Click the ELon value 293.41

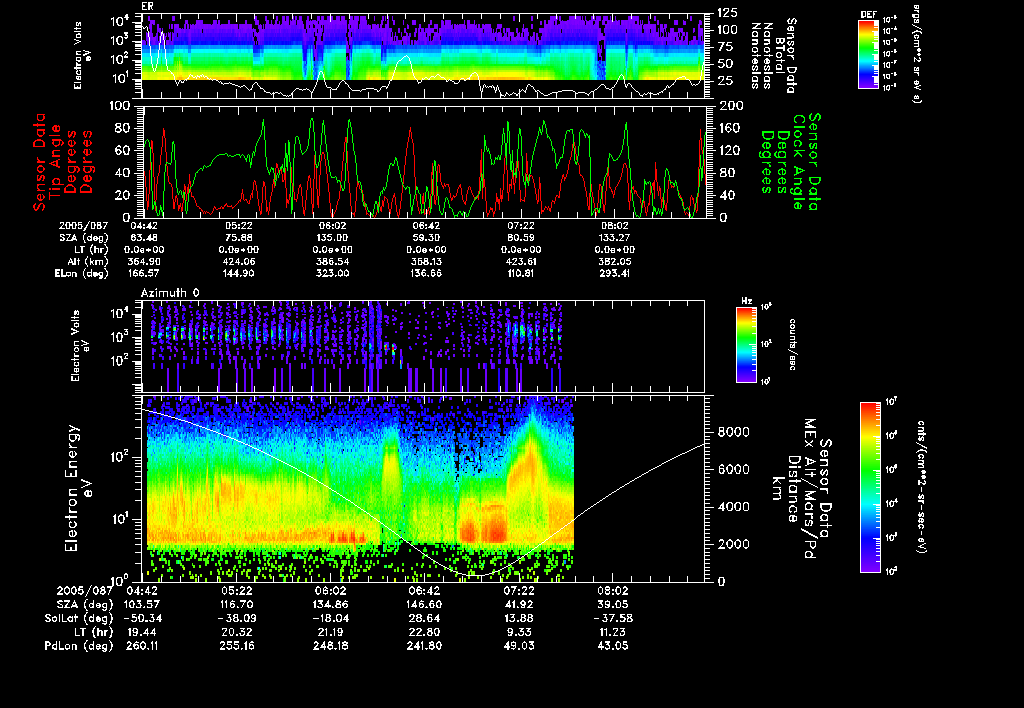coord(615,274)
